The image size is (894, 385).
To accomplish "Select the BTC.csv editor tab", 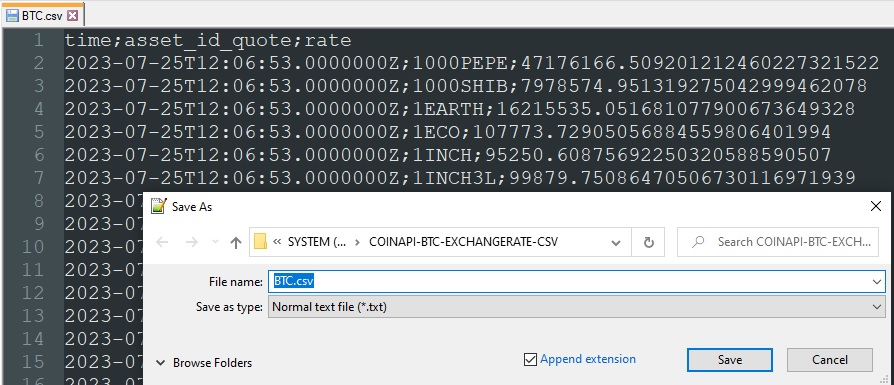I will coord(42,14).
